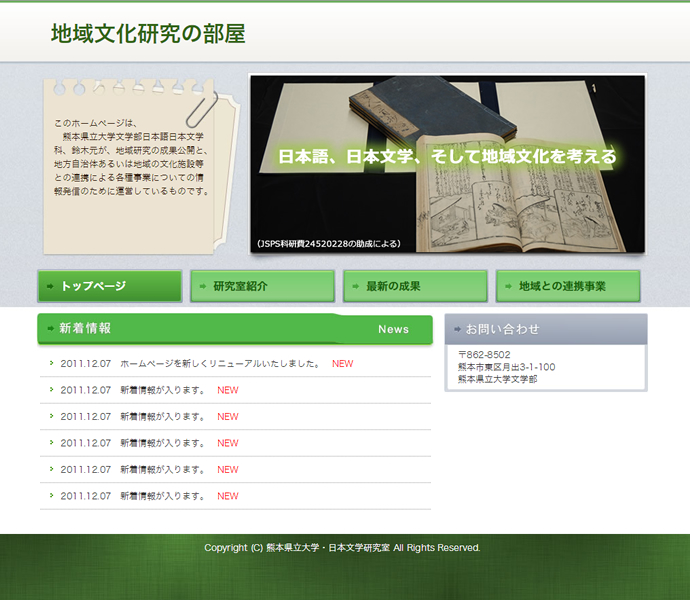Click the JSPS科研費24520228 caption on banner
690x600 pixels.
(328, 243)
